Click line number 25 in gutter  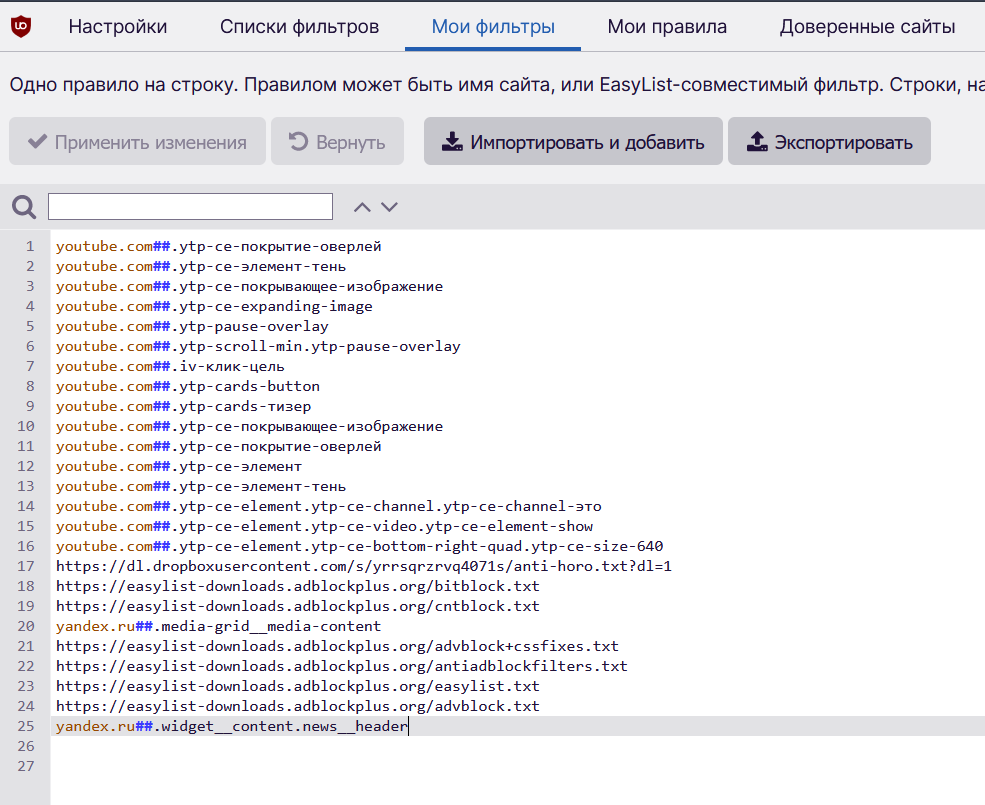[26, 726]
